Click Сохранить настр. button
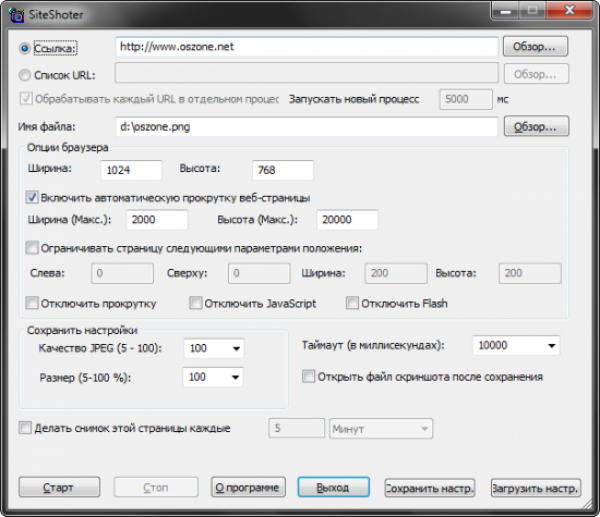 click(430, 488)
